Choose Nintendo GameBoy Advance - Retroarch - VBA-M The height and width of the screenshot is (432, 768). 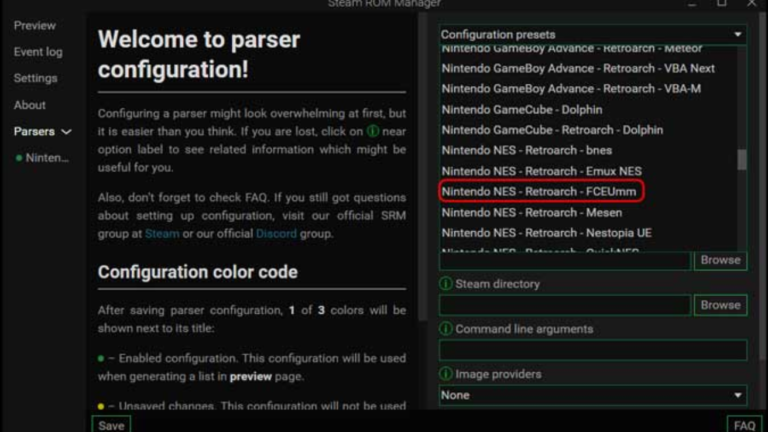tap(571, 89)
